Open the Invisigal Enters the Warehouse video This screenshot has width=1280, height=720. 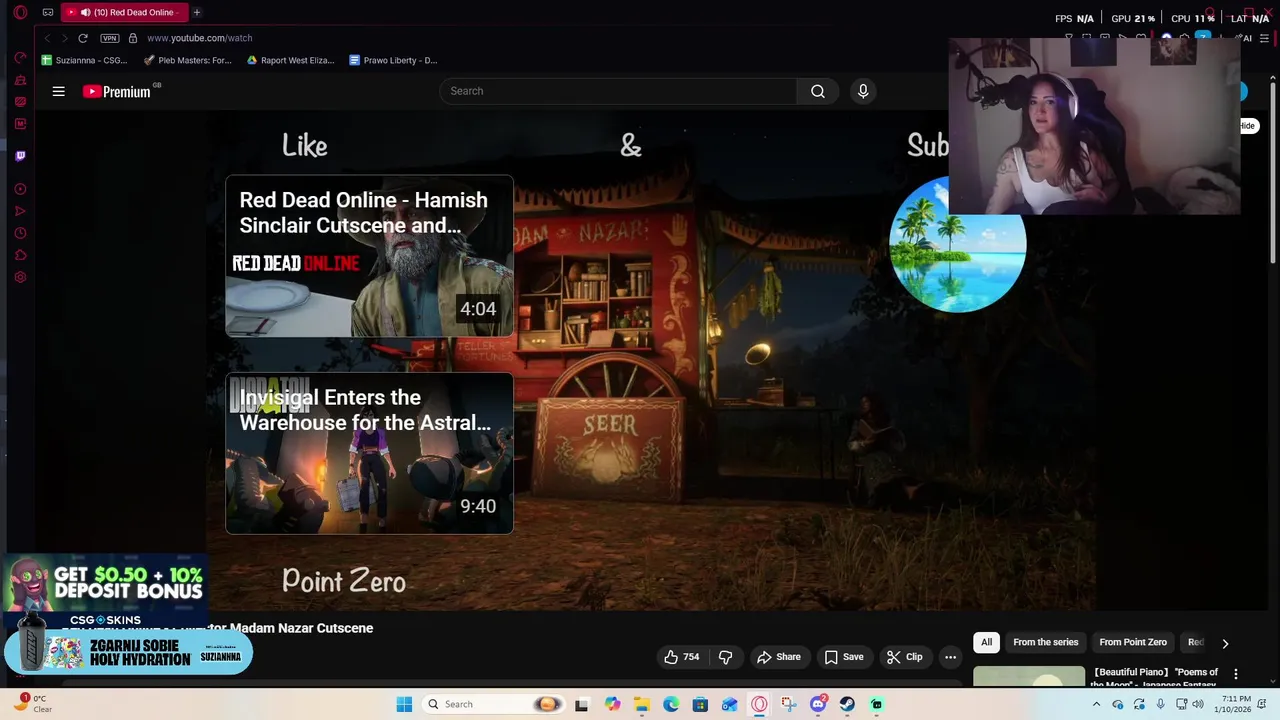click(369, 453)
